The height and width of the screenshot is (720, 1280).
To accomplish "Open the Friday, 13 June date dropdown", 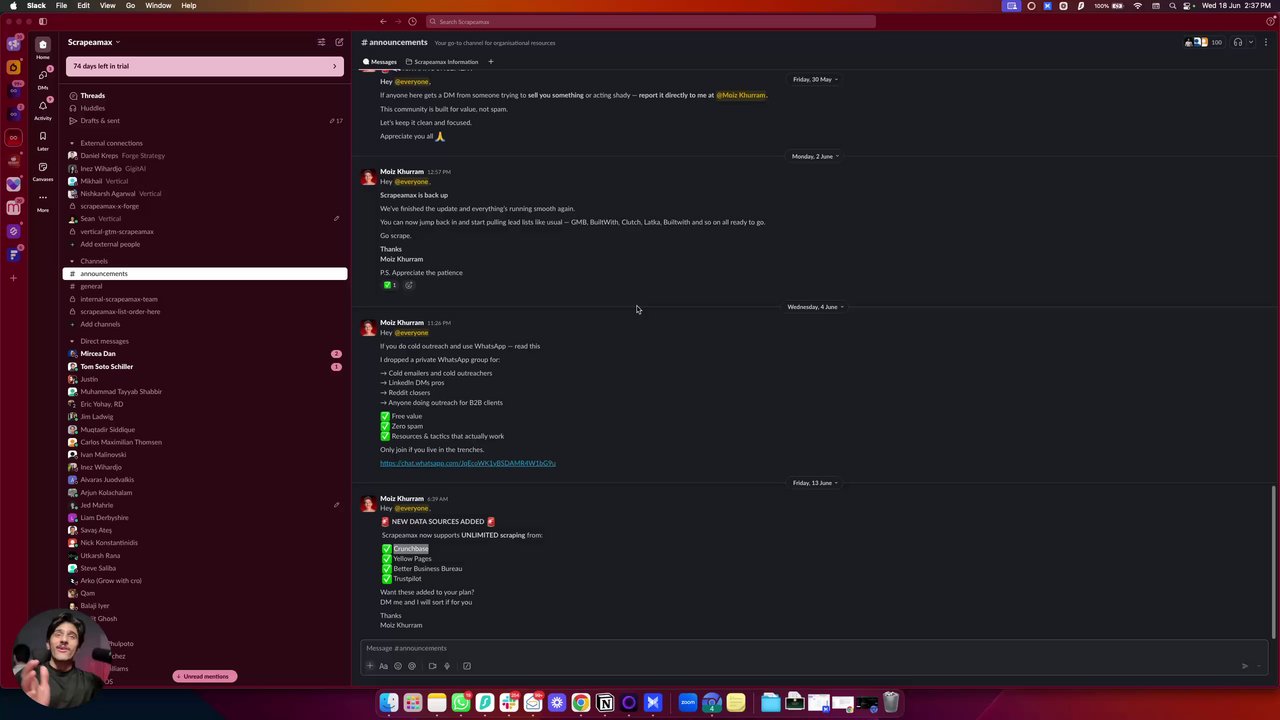I will pos(815,483).
